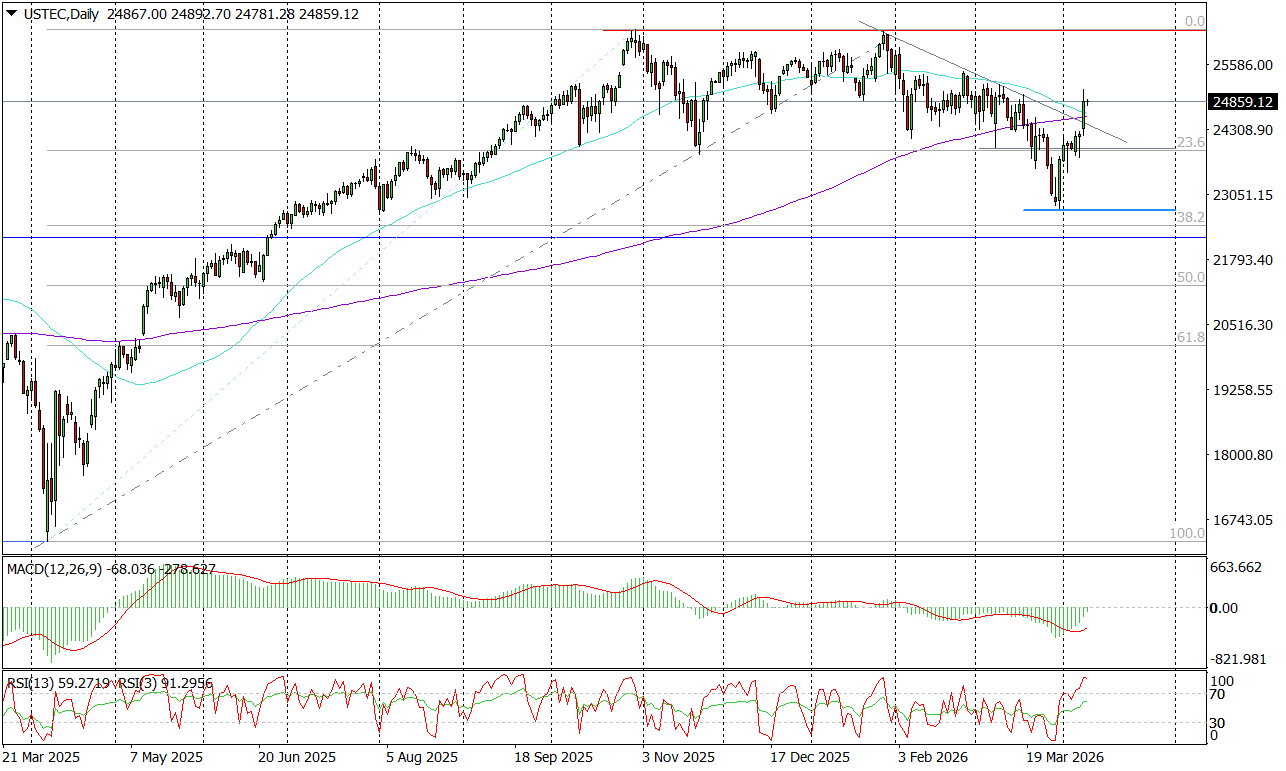Click the Fibonacci 50.0 level label
The height and width of the screenshot is (771, 1286).
click(x=1190, y=277)
